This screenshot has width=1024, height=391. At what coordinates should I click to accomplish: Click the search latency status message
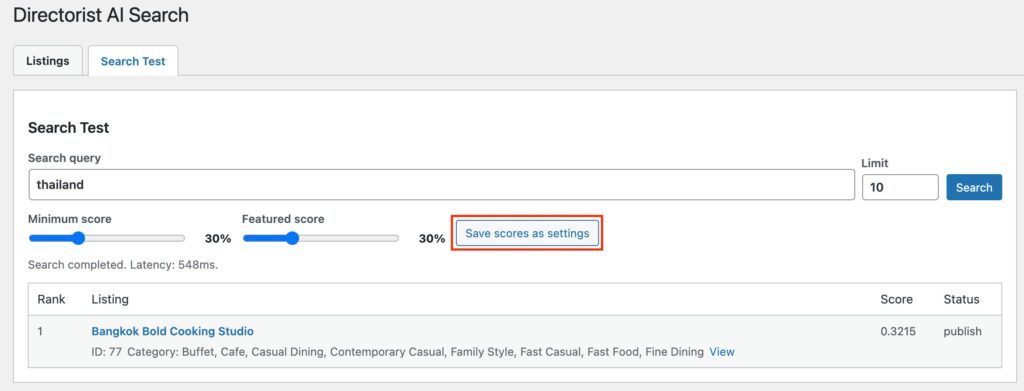pos(123,266)
